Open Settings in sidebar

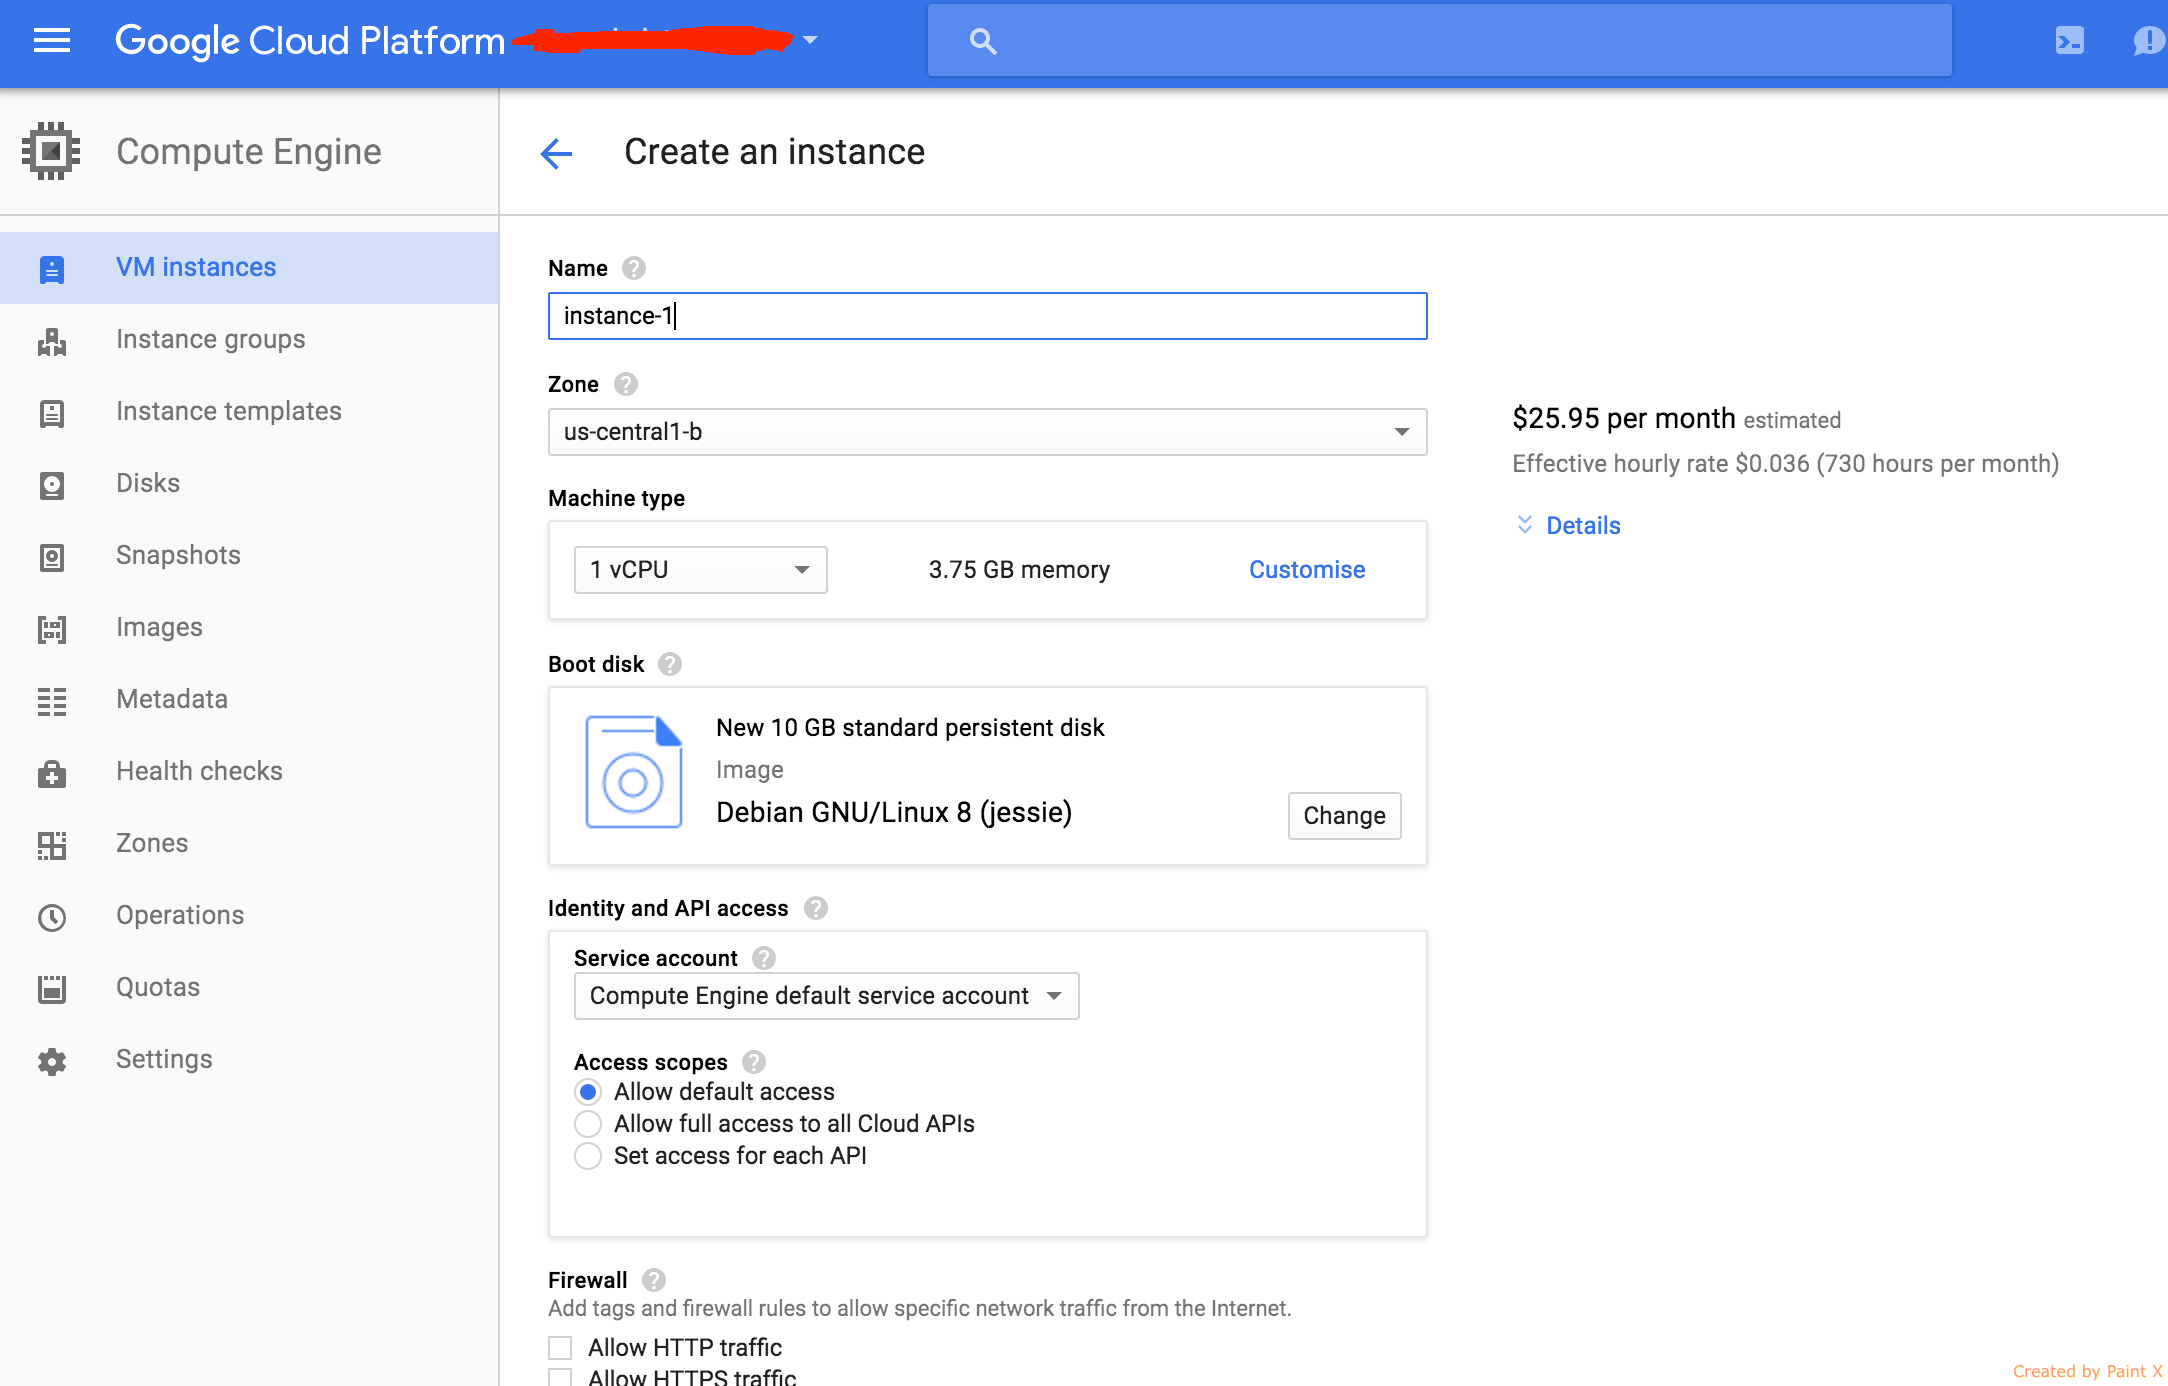[249, 1060]
